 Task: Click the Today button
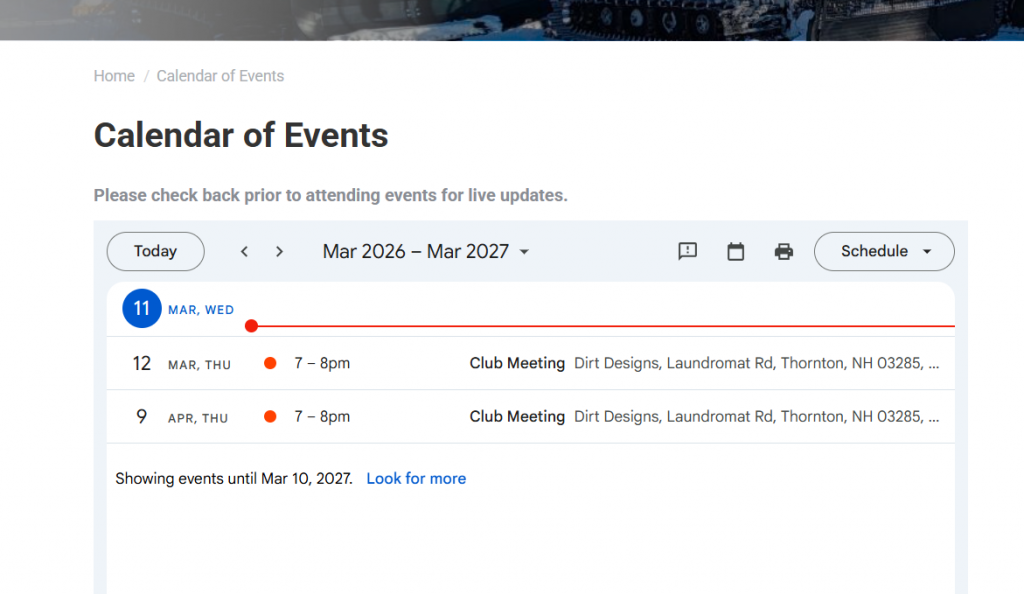(x=155, y=251)
